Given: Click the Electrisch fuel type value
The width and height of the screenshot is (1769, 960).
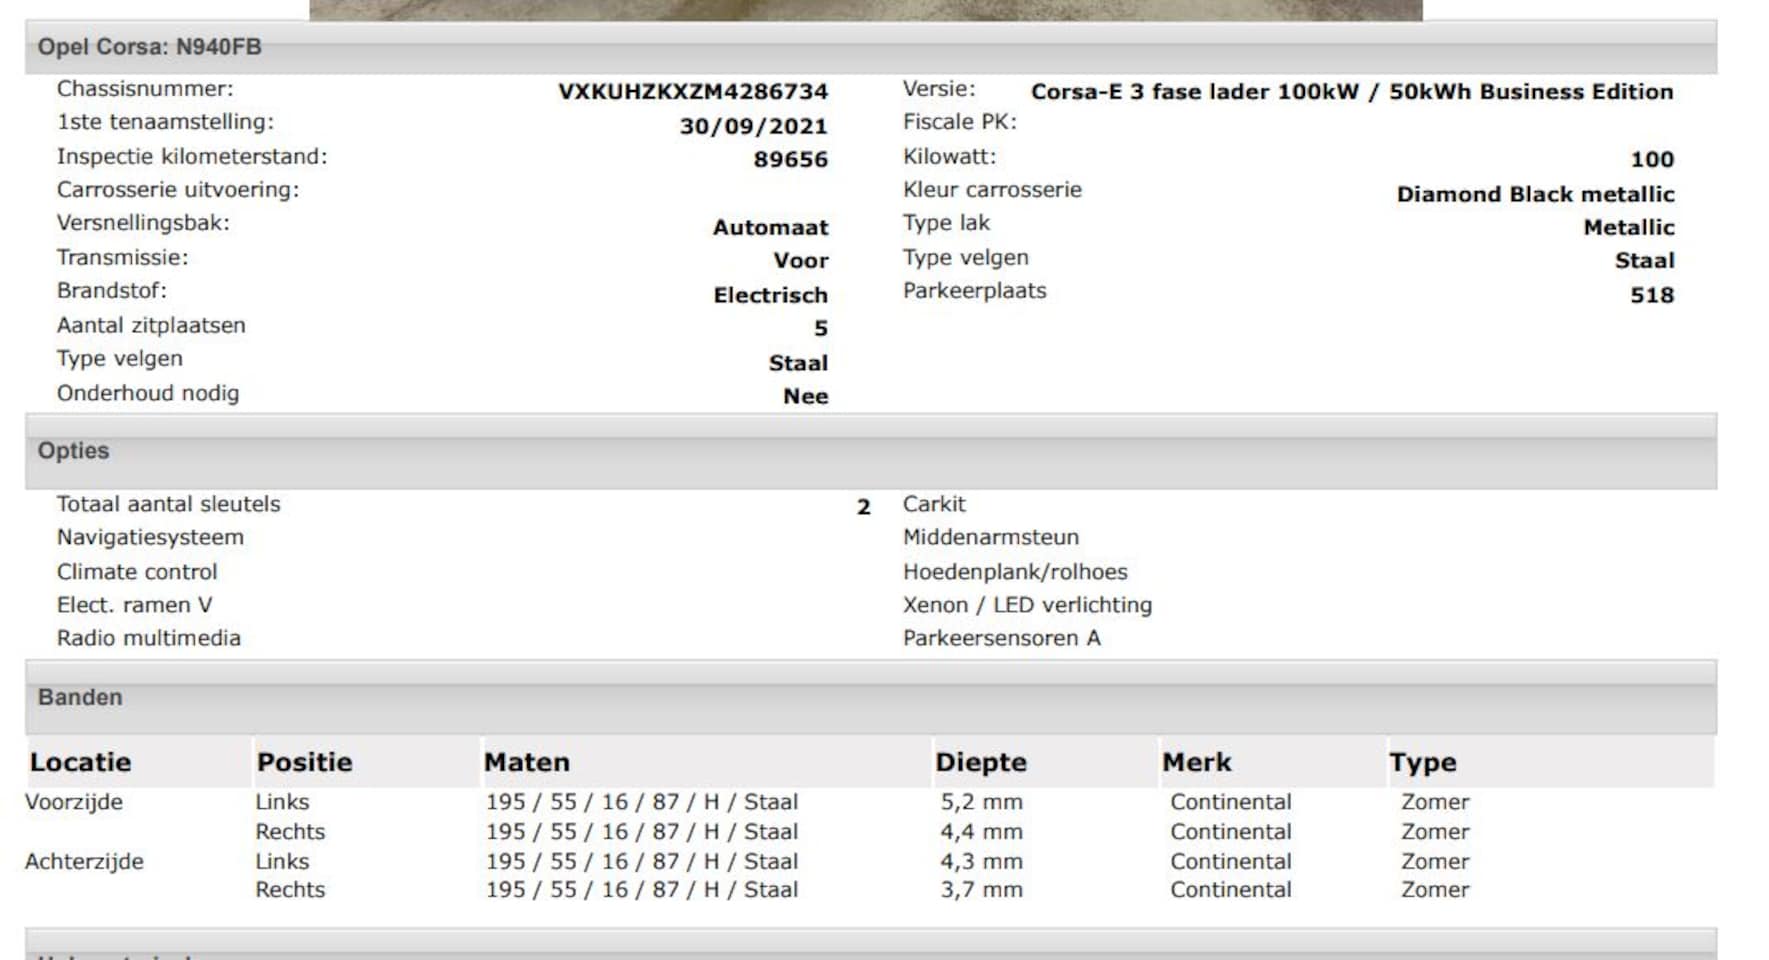Looking at the screenshot, I should click(770, 296).
